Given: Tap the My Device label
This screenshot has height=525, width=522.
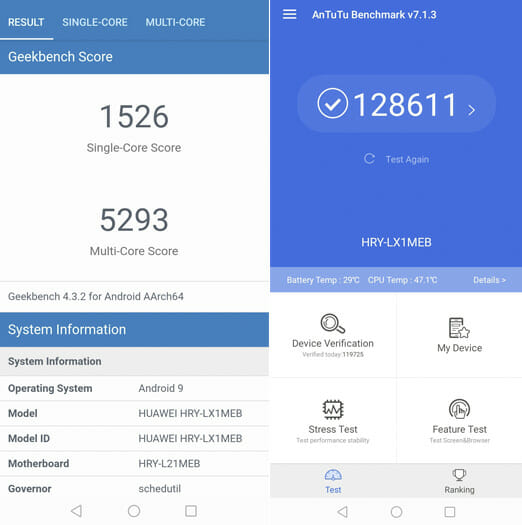Looking at the screenshot, I should [459, 348].
